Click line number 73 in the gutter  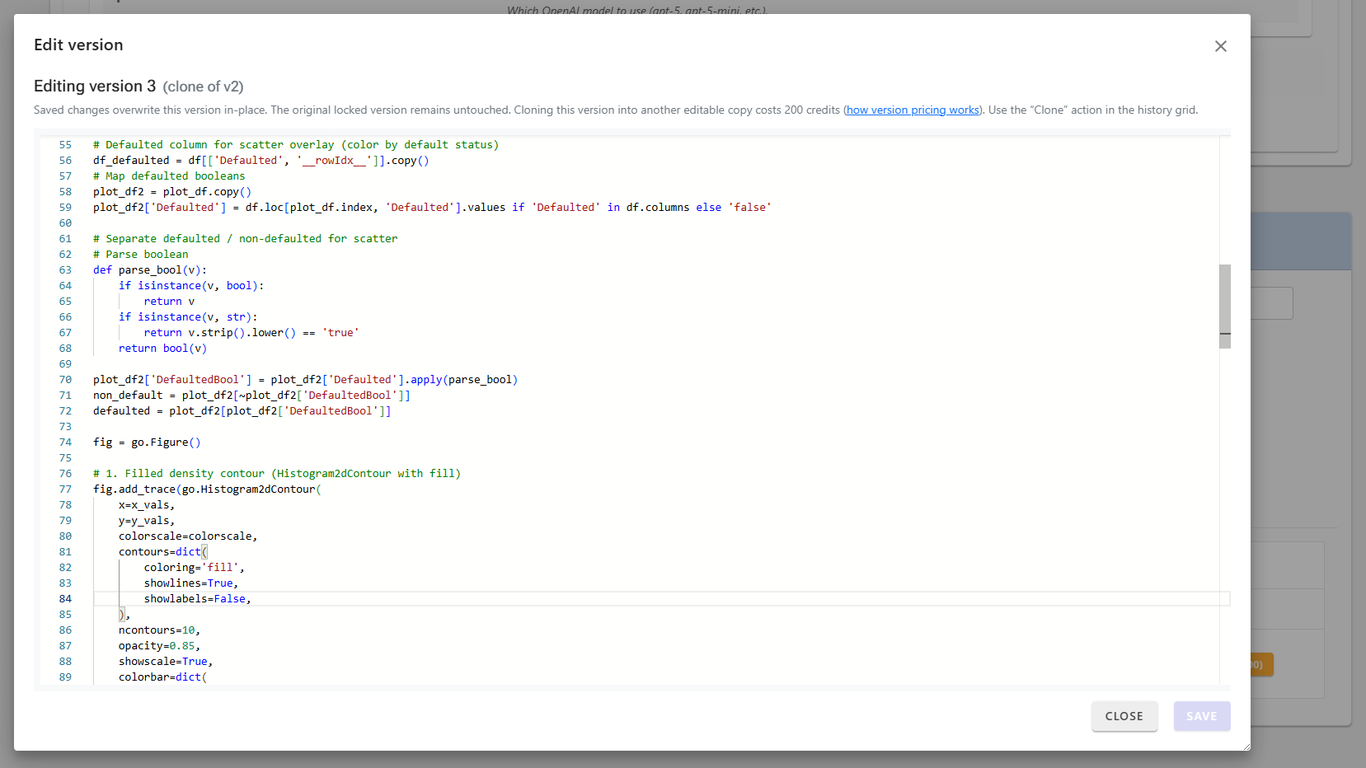coord(65,427)
